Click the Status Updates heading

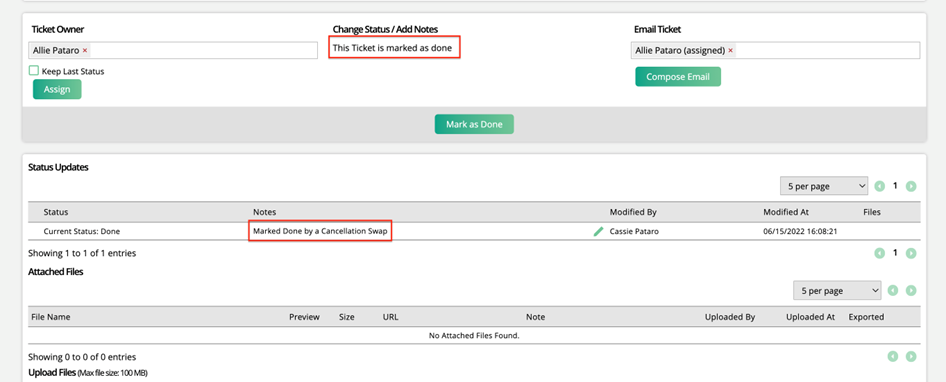click(58, 168)
